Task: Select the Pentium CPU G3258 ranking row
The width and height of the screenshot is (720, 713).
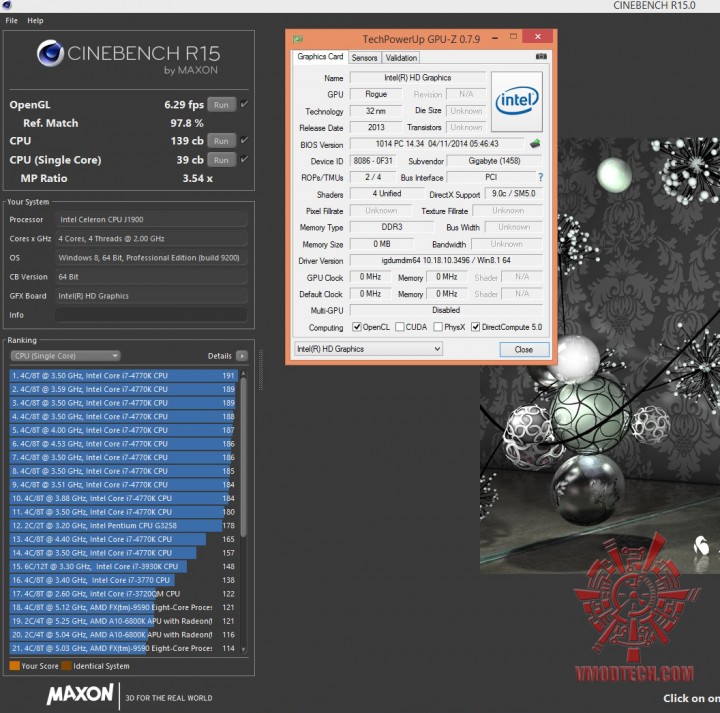Action: pos(124,526)
